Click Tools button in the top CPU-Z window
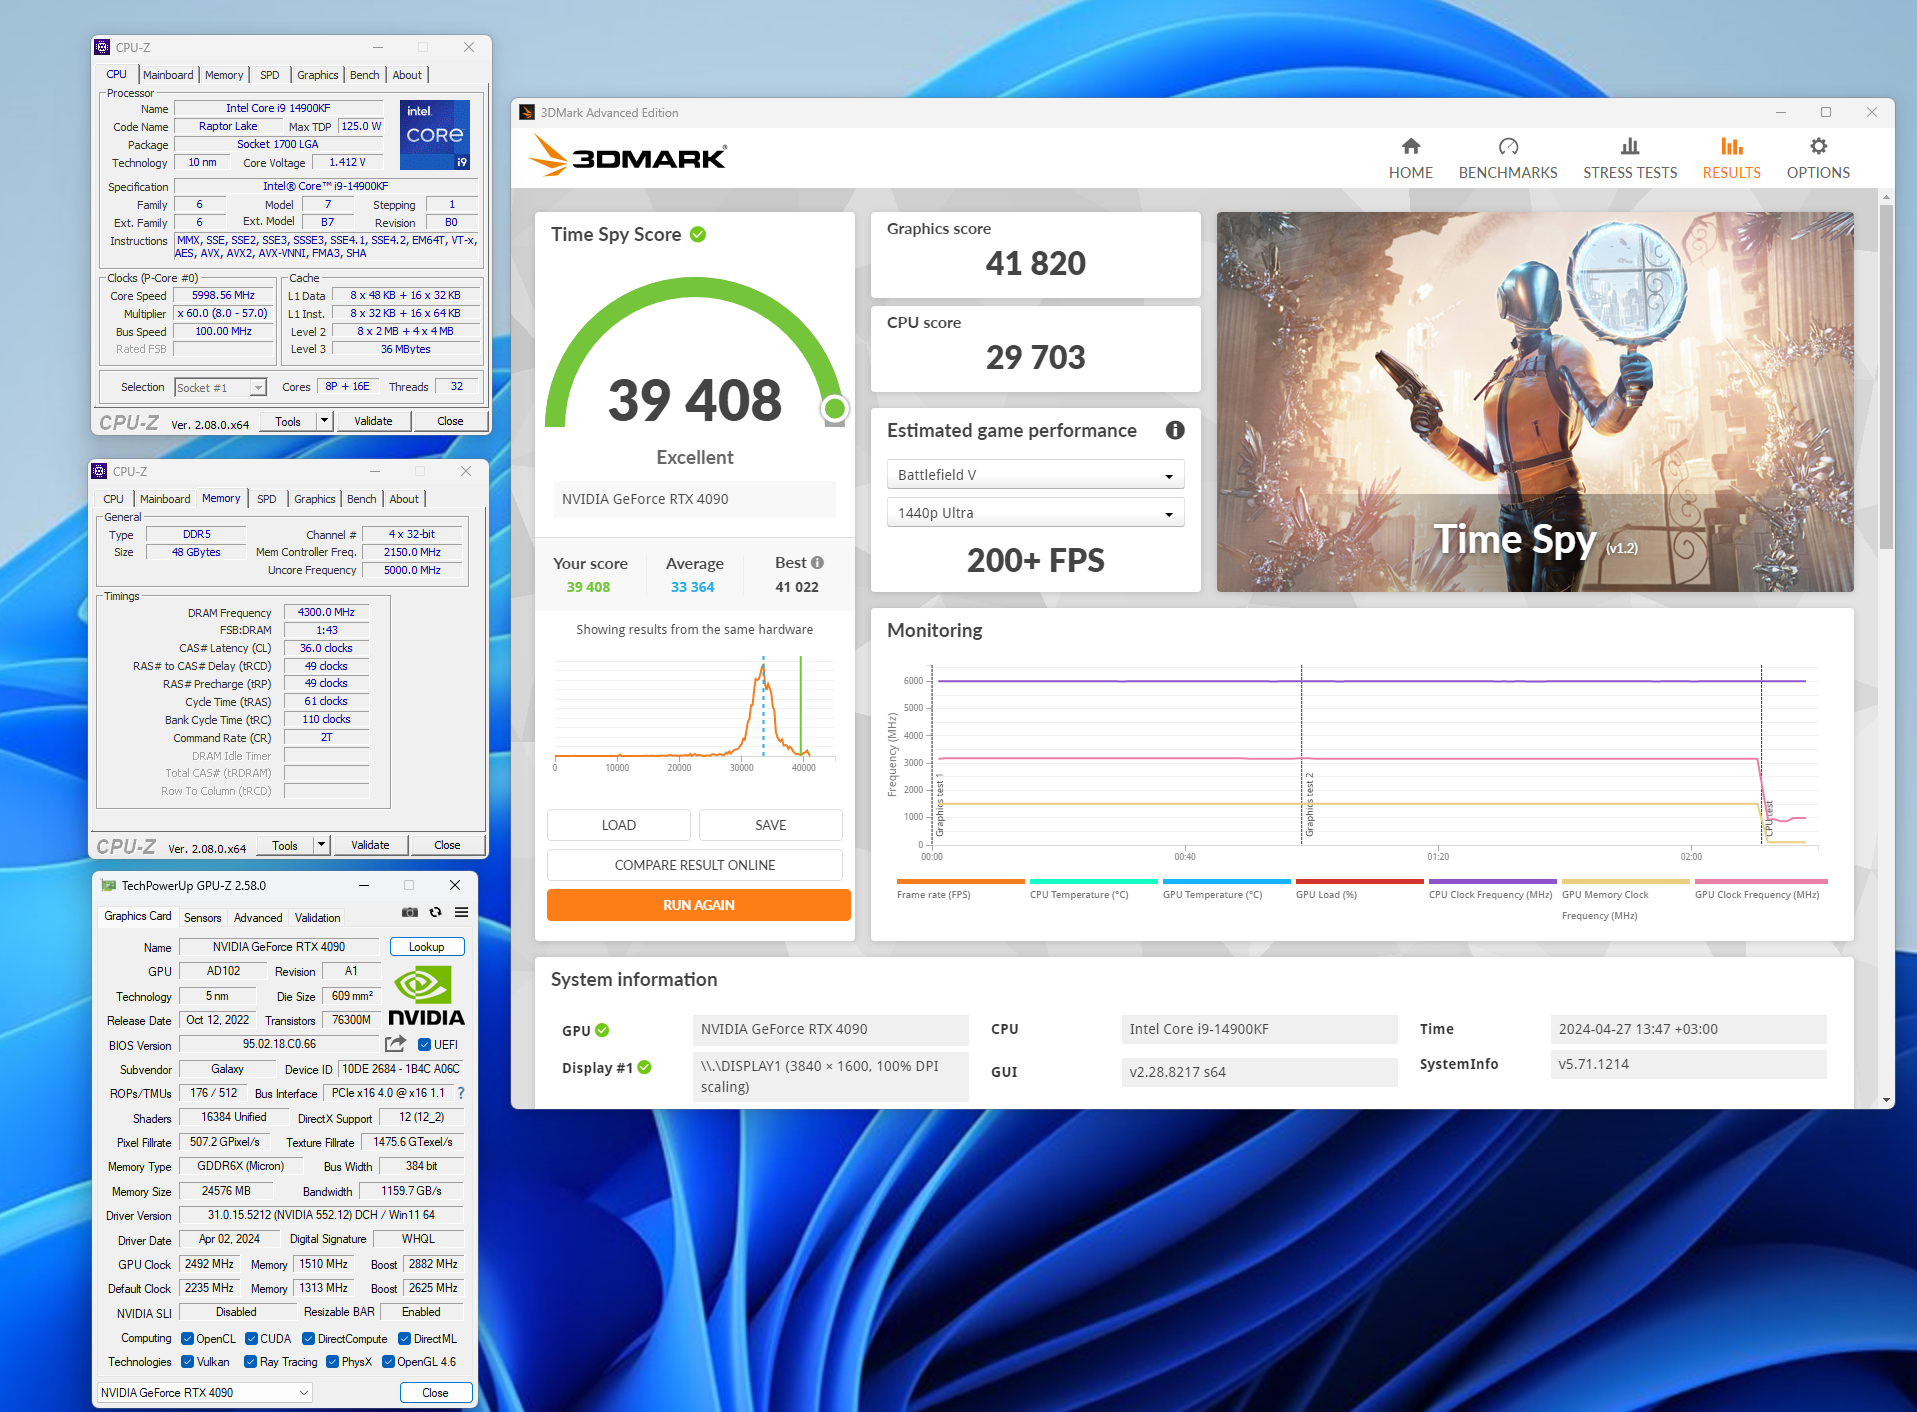The height and width of the screenshot is (1412, 1917). click(x=288, y=421)
